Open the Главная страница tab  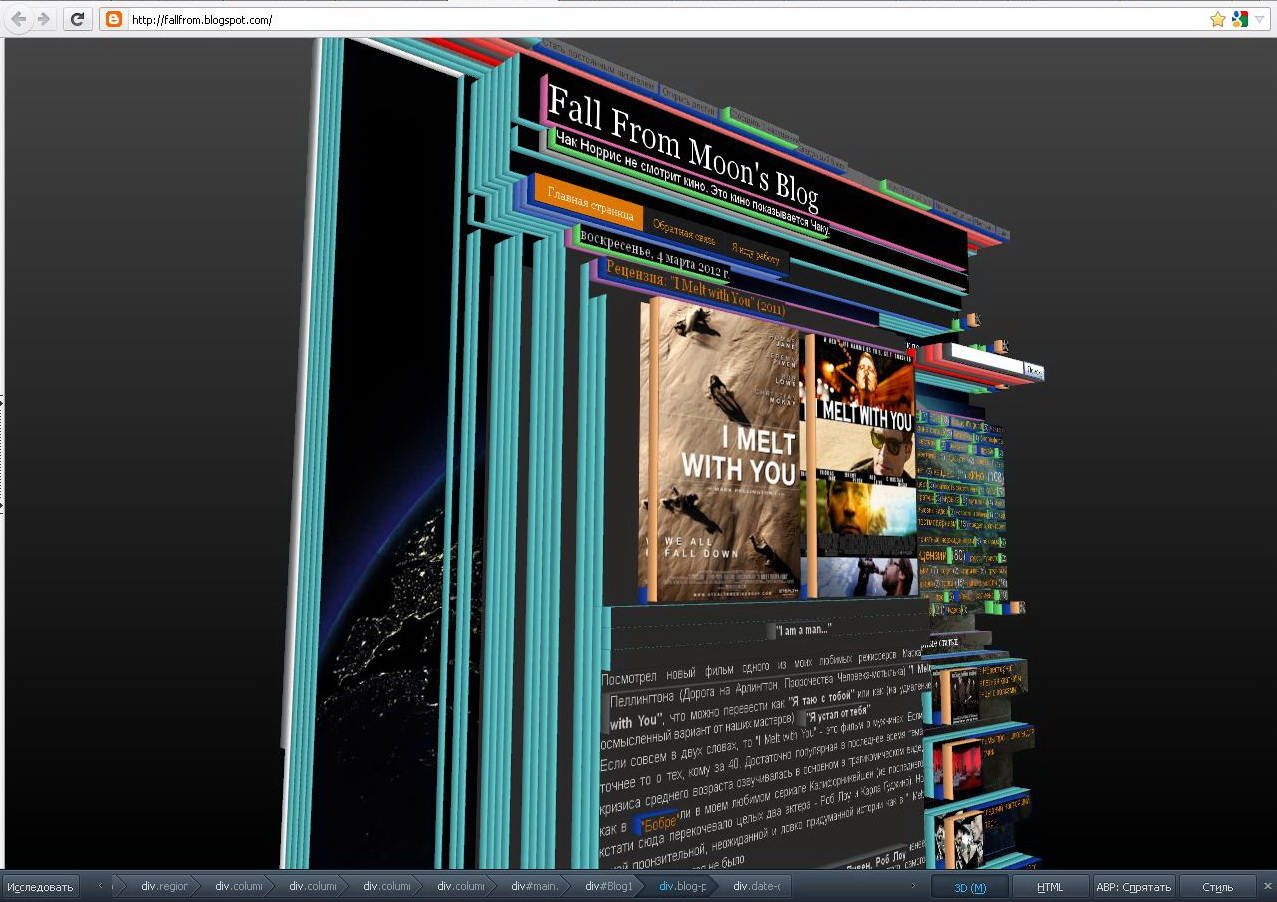[x=589, y=205]
